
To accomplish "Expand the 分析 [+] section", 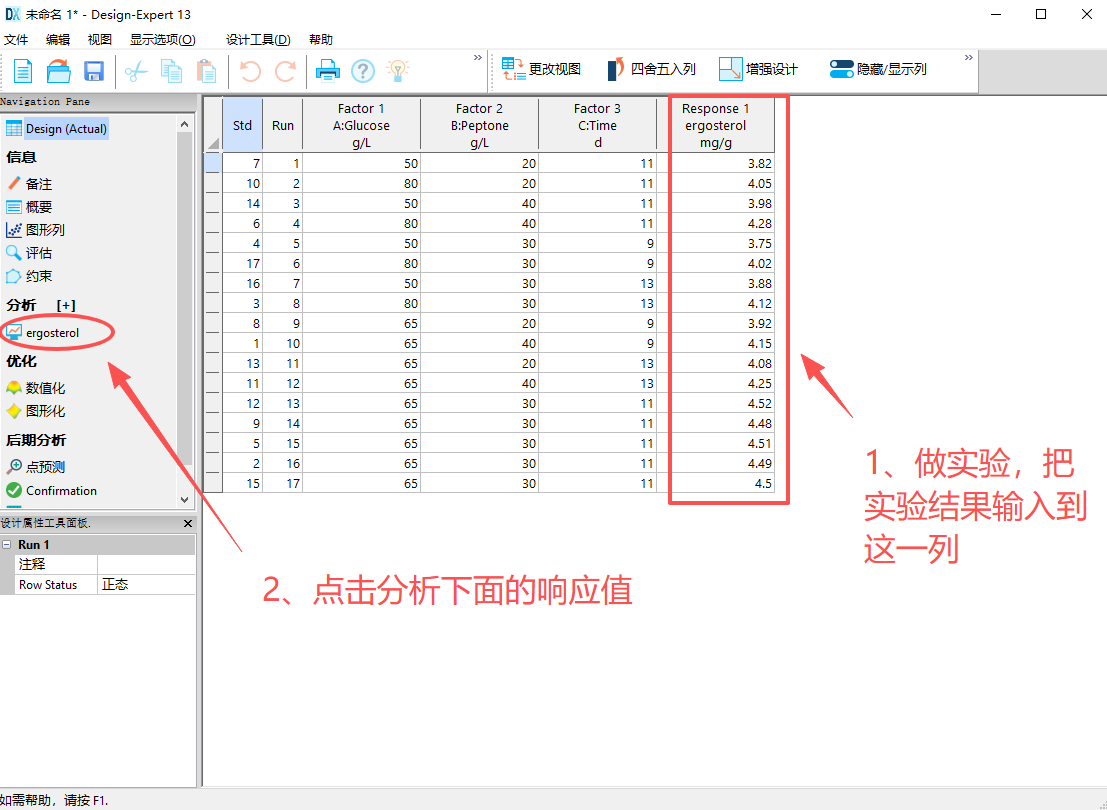I will 66,304.
